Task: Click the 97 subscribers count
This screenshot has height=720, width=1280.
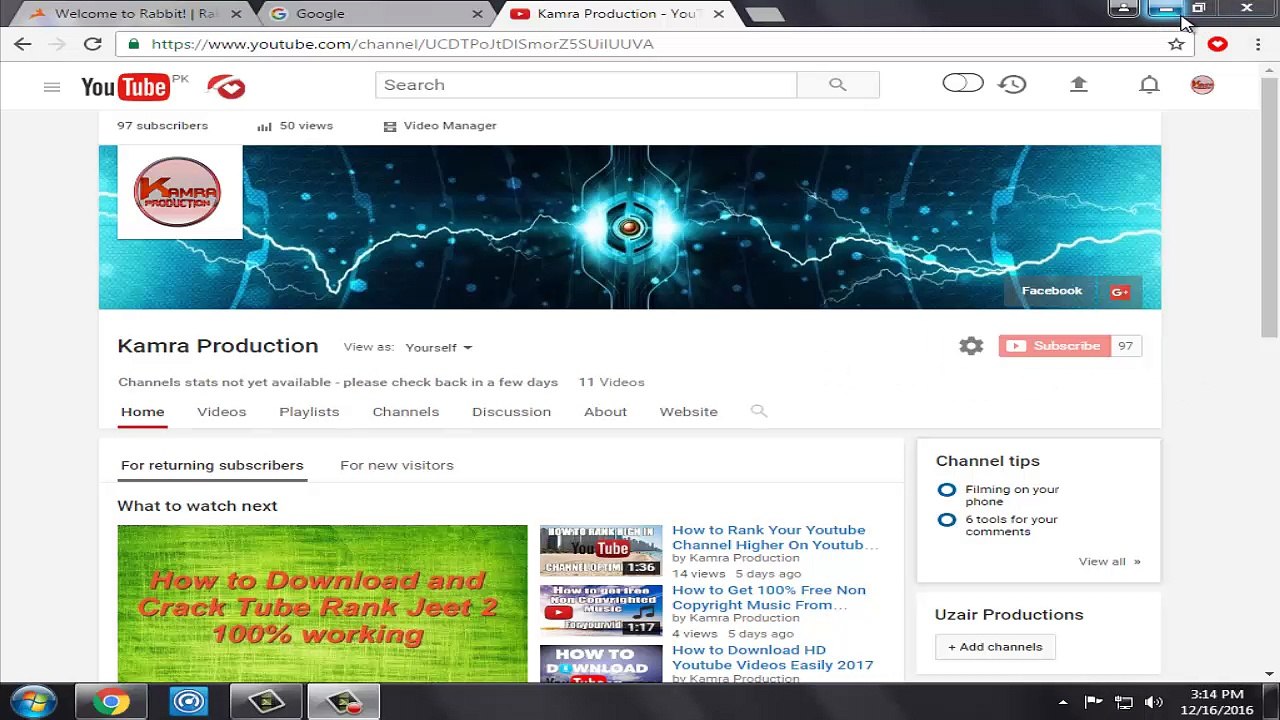Action: [x=162, y=126]
